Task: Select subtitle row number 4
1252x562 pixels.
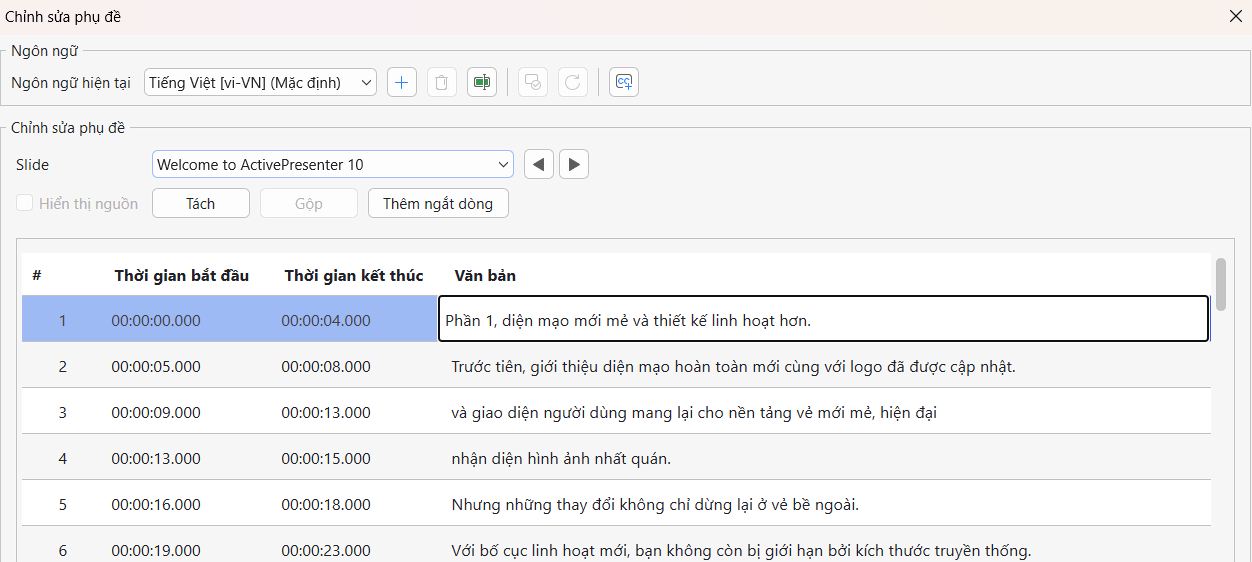Action: [62, 458]
